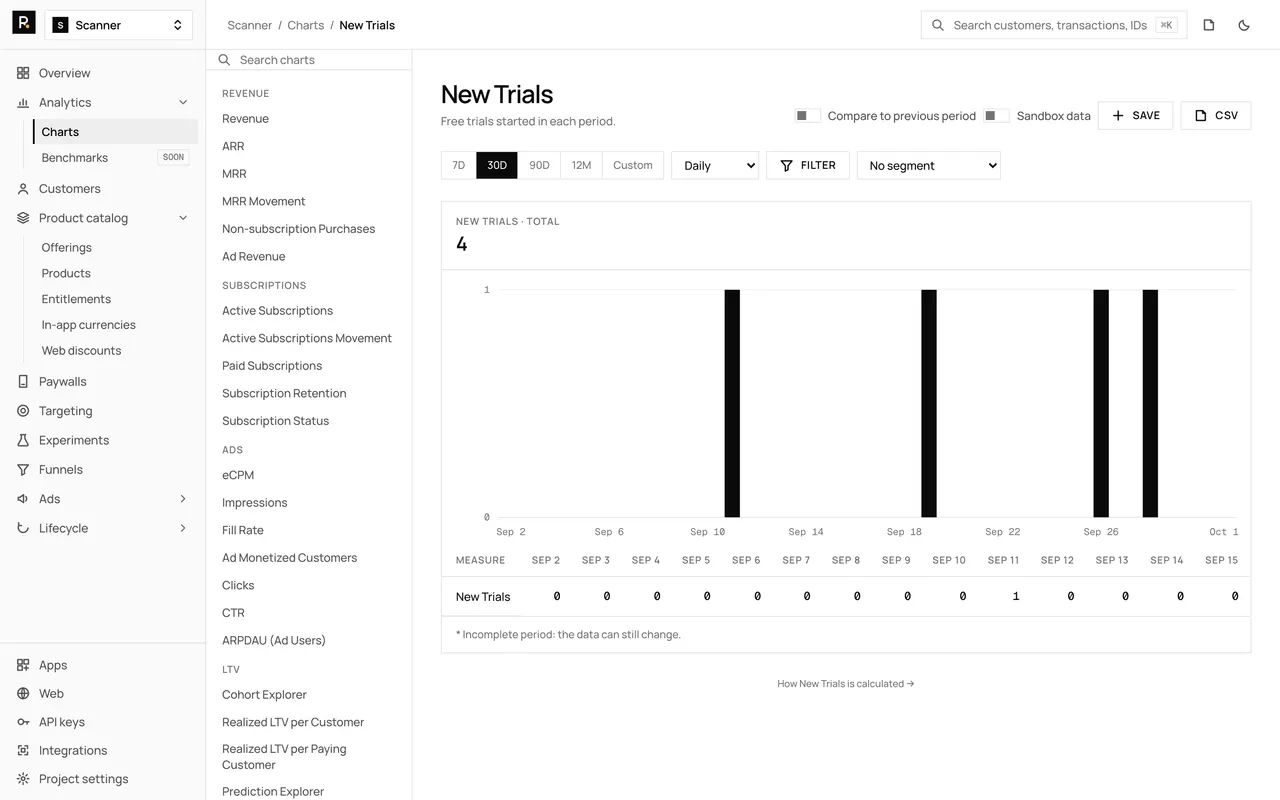Screen dimensions: 1280x800
Task: Click the Ads megaphone icon
Action: tap(23, 499)
